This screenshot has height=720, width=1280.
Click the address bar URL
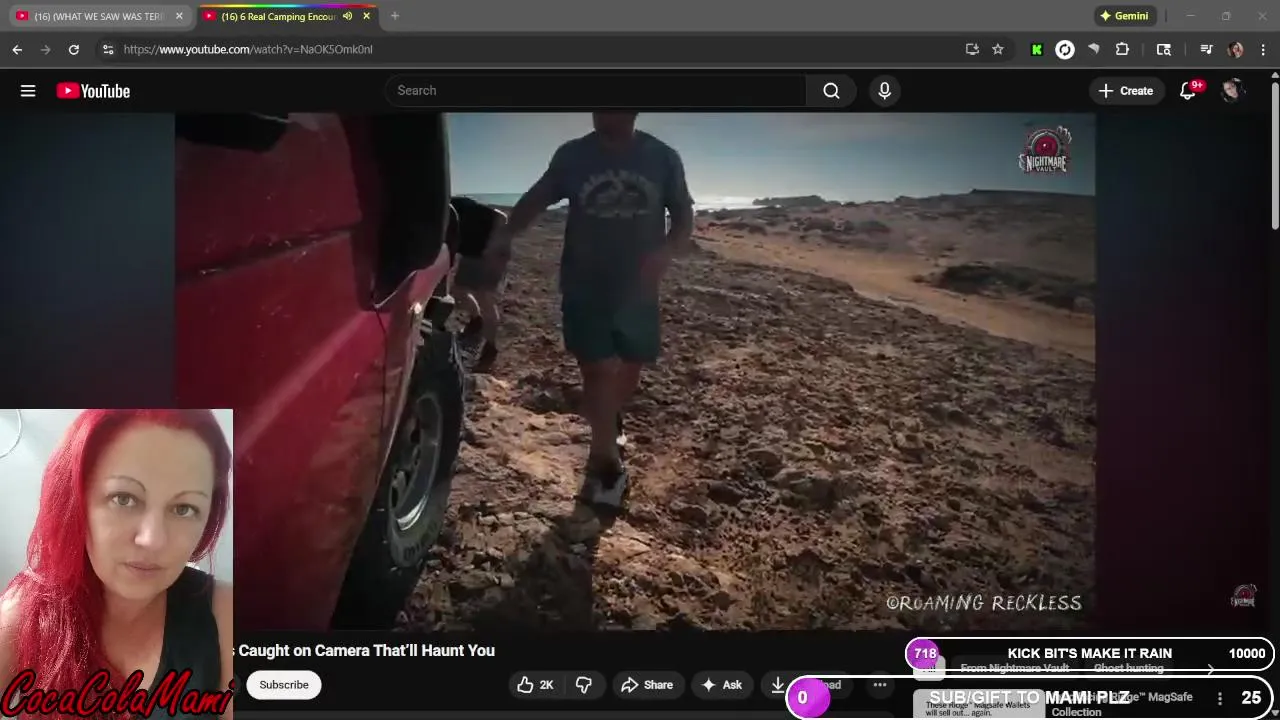(248, 49)
